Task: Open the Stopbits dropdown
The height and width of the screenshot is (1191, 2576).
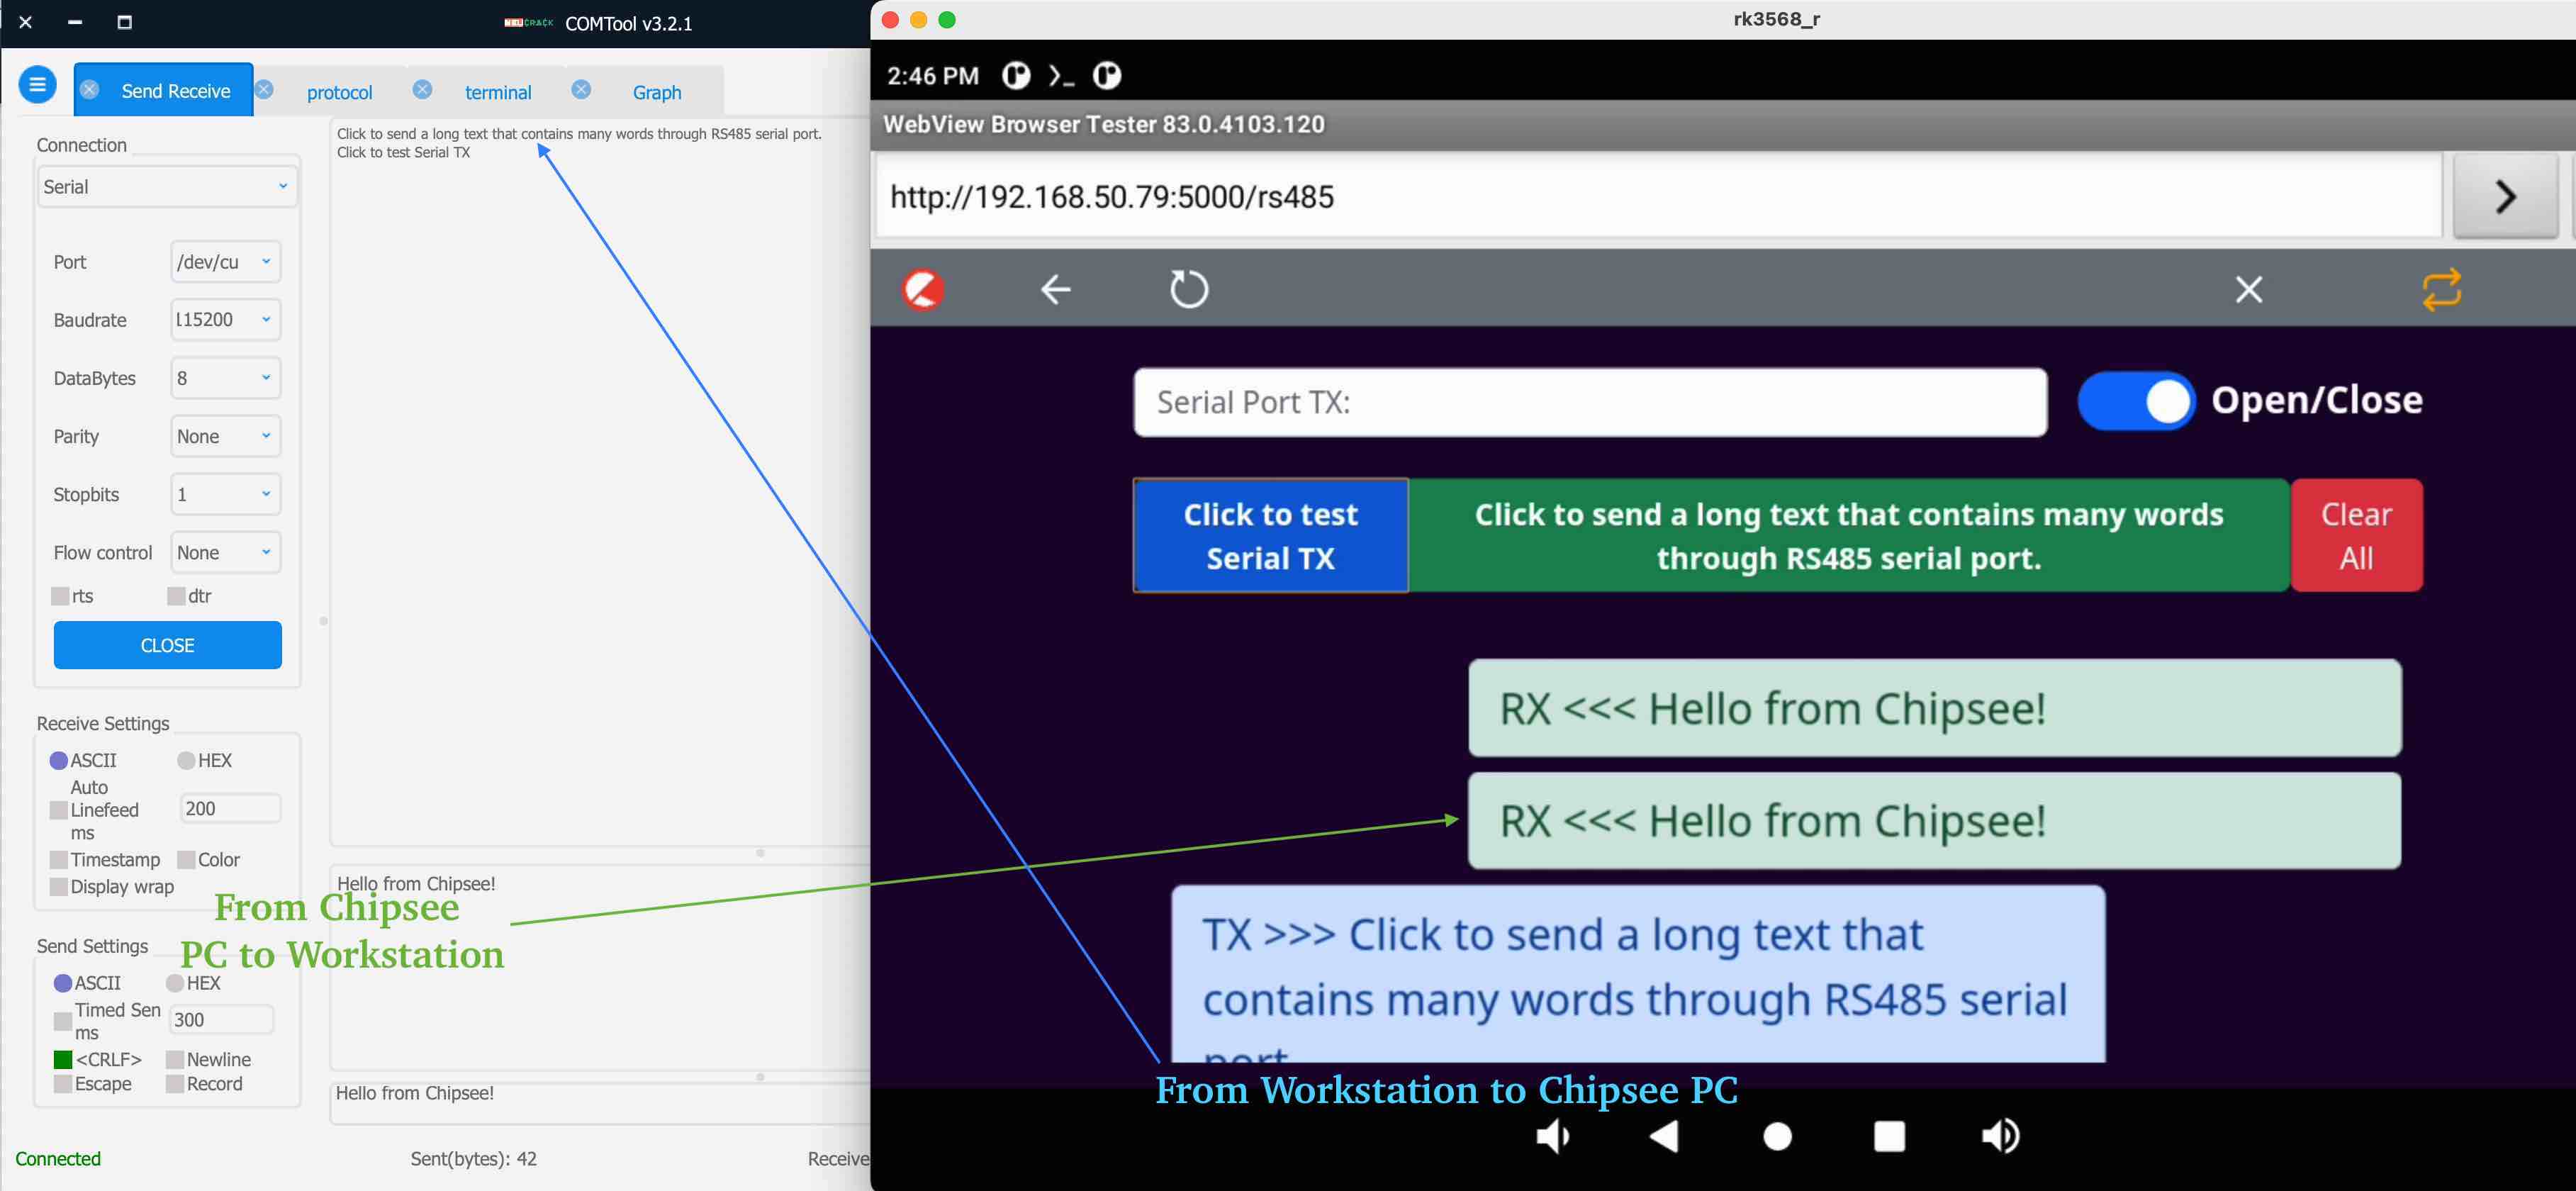Action: click(x=225, y=494)
